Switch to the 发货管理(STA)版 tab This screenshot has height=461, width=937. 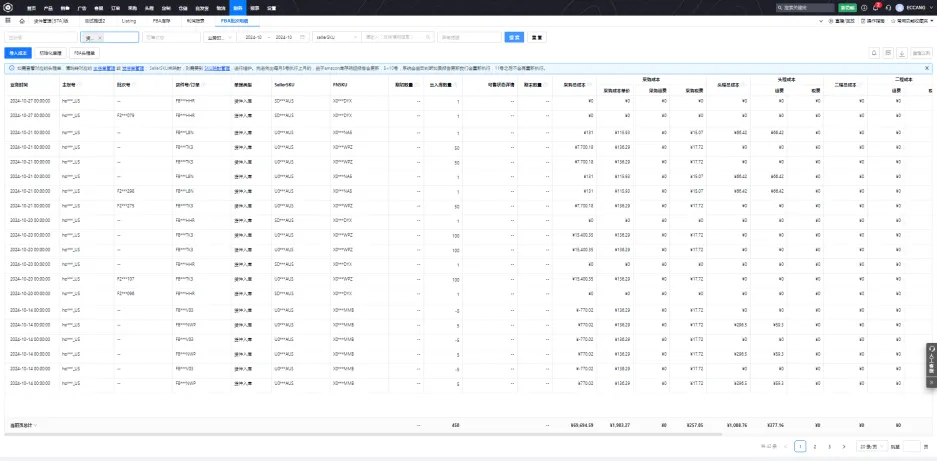coord(51,20)
